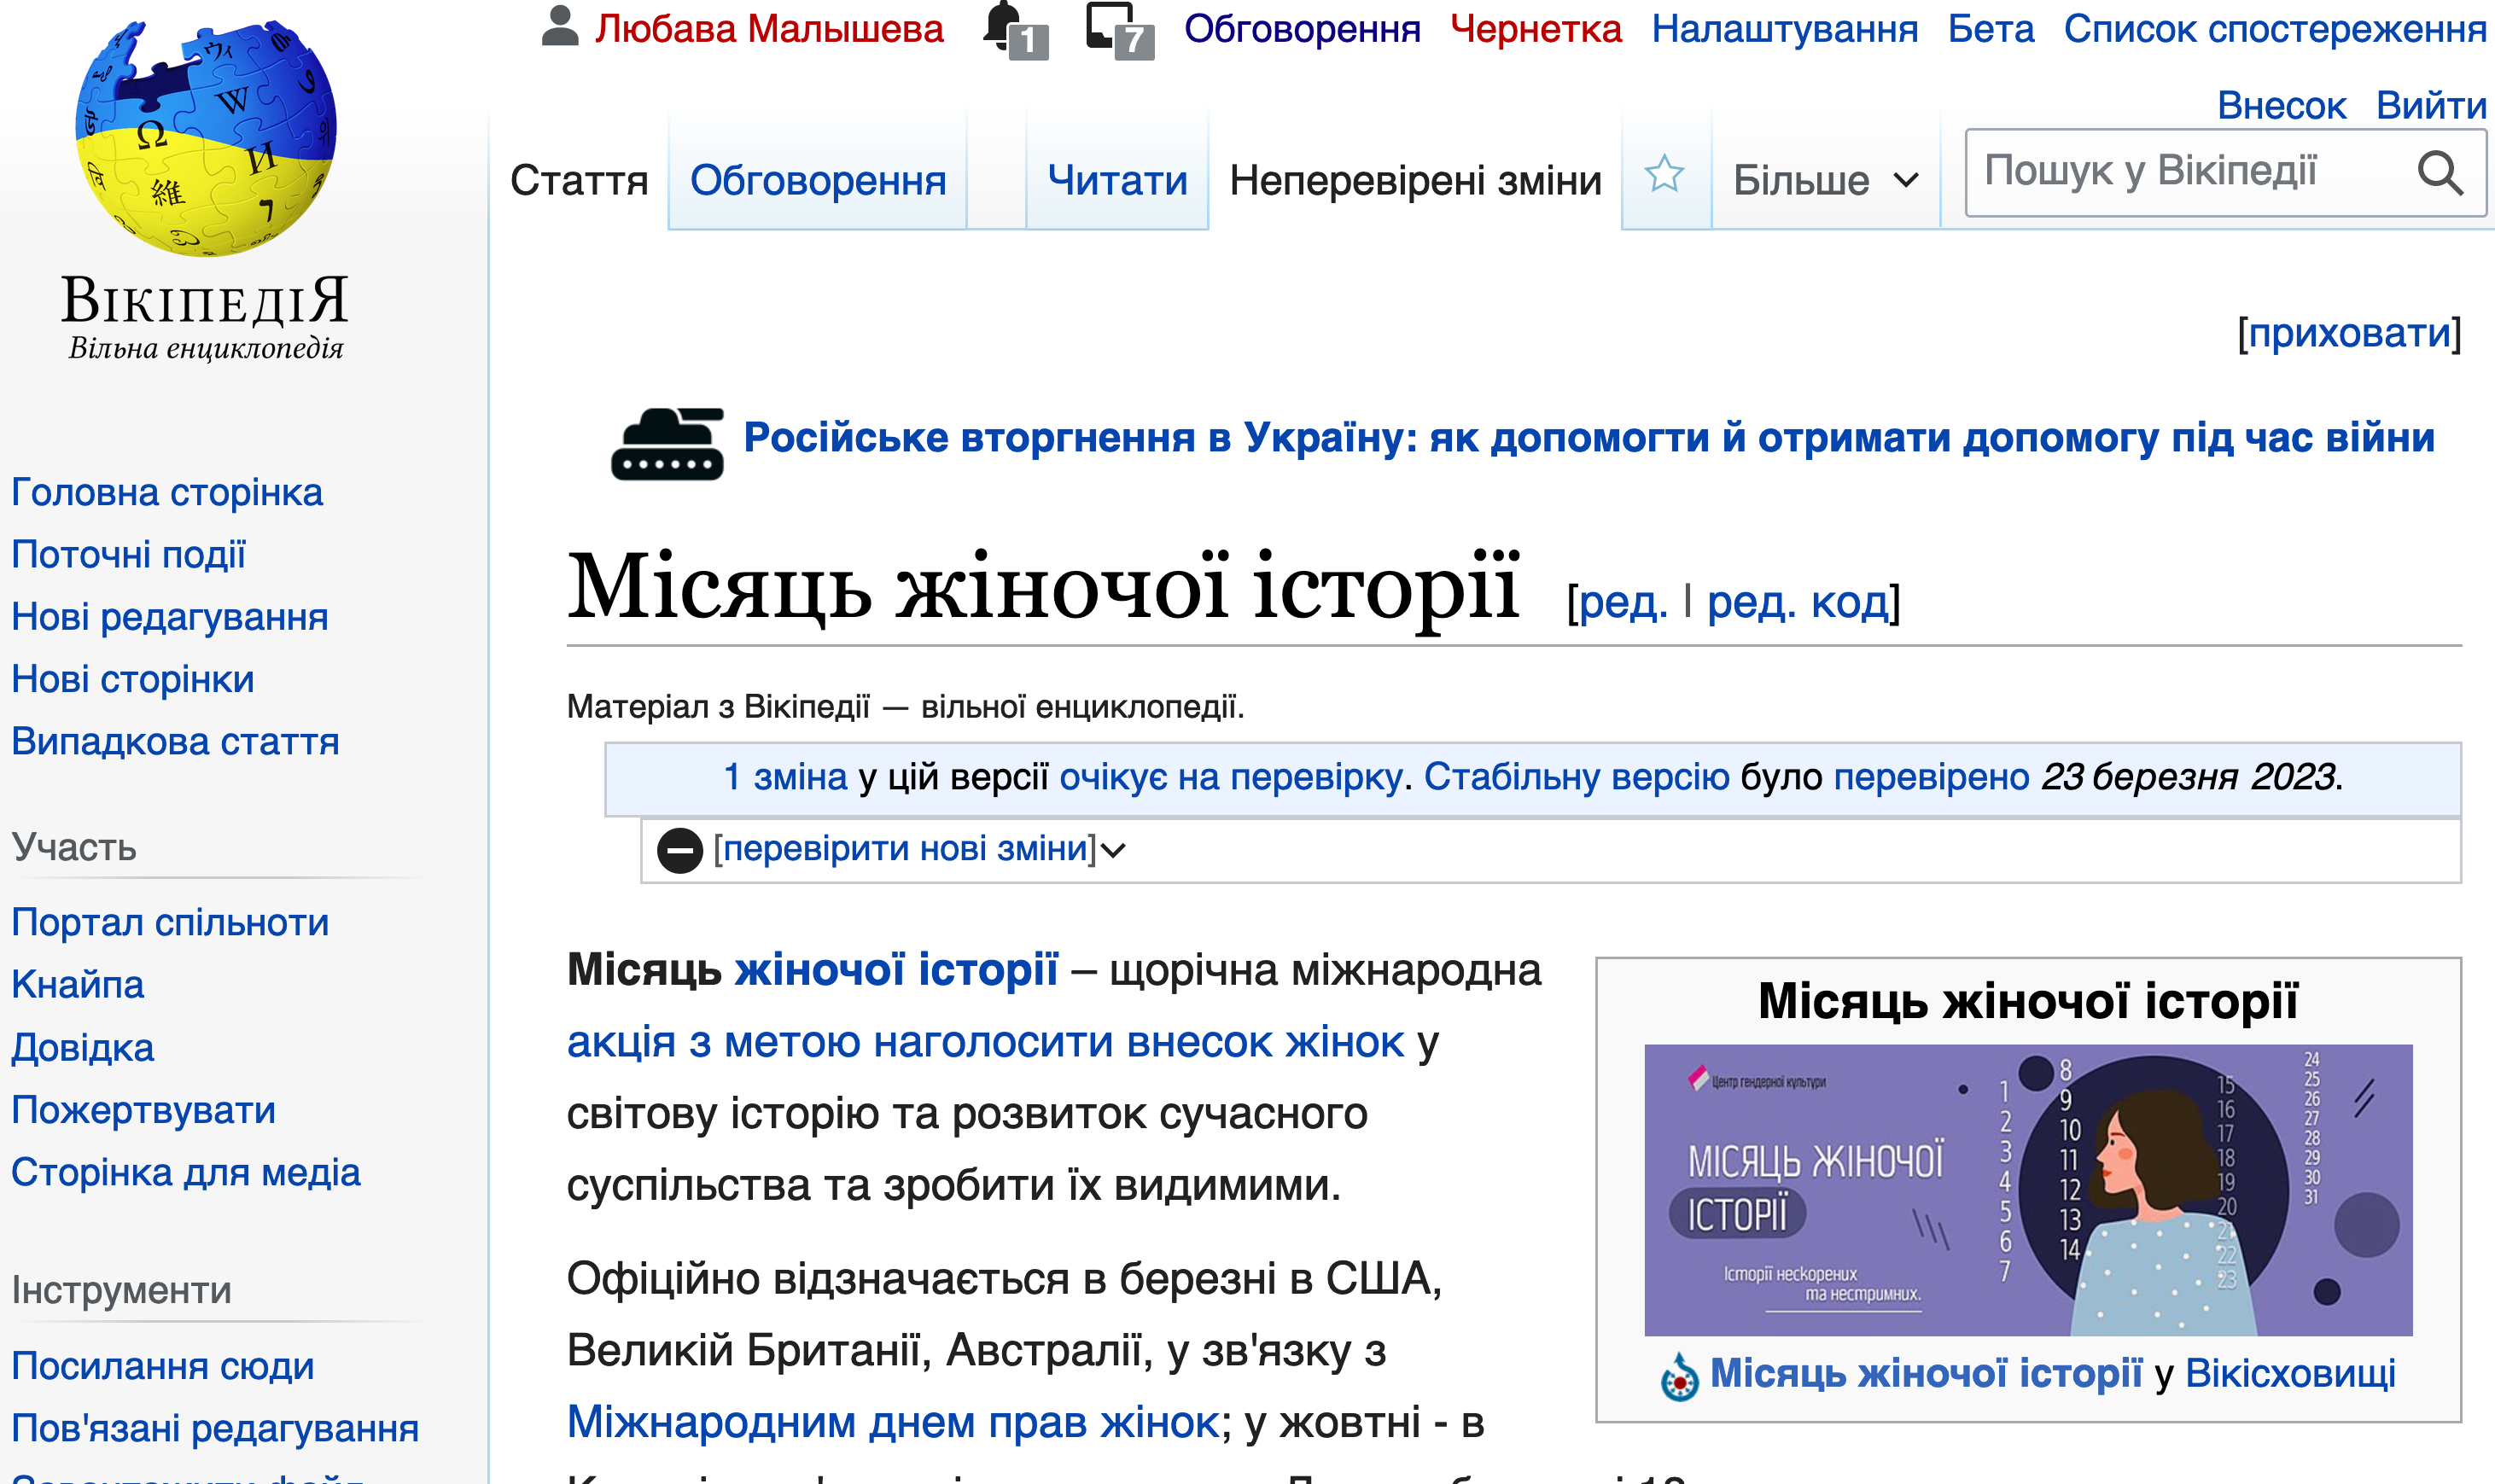
Task: Hide the banner with приховати
Action: 2349,333
